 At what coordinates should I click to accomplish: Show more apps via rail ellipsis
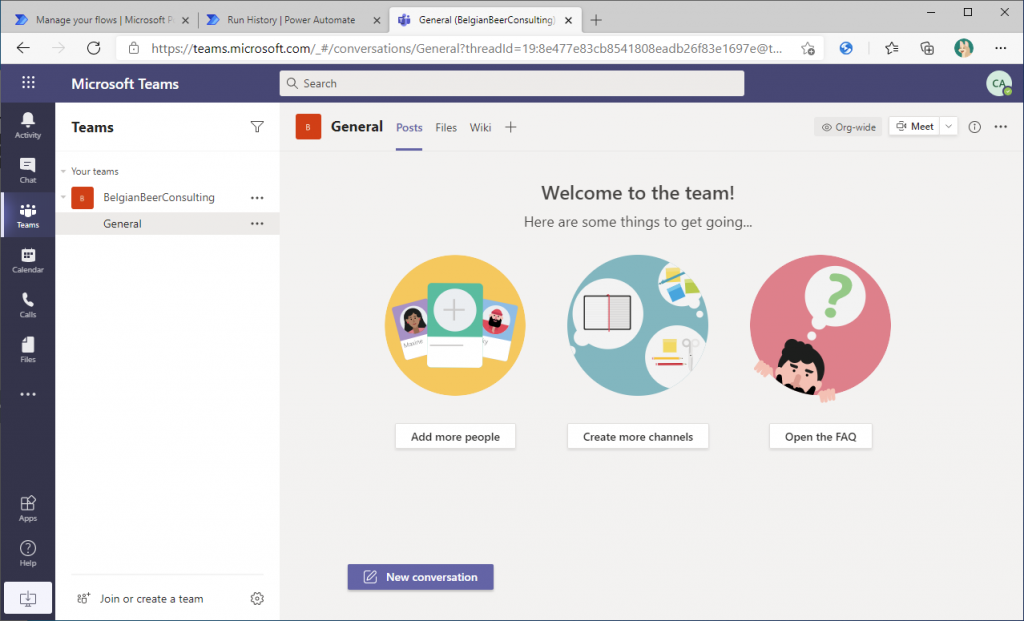[27, 394]
